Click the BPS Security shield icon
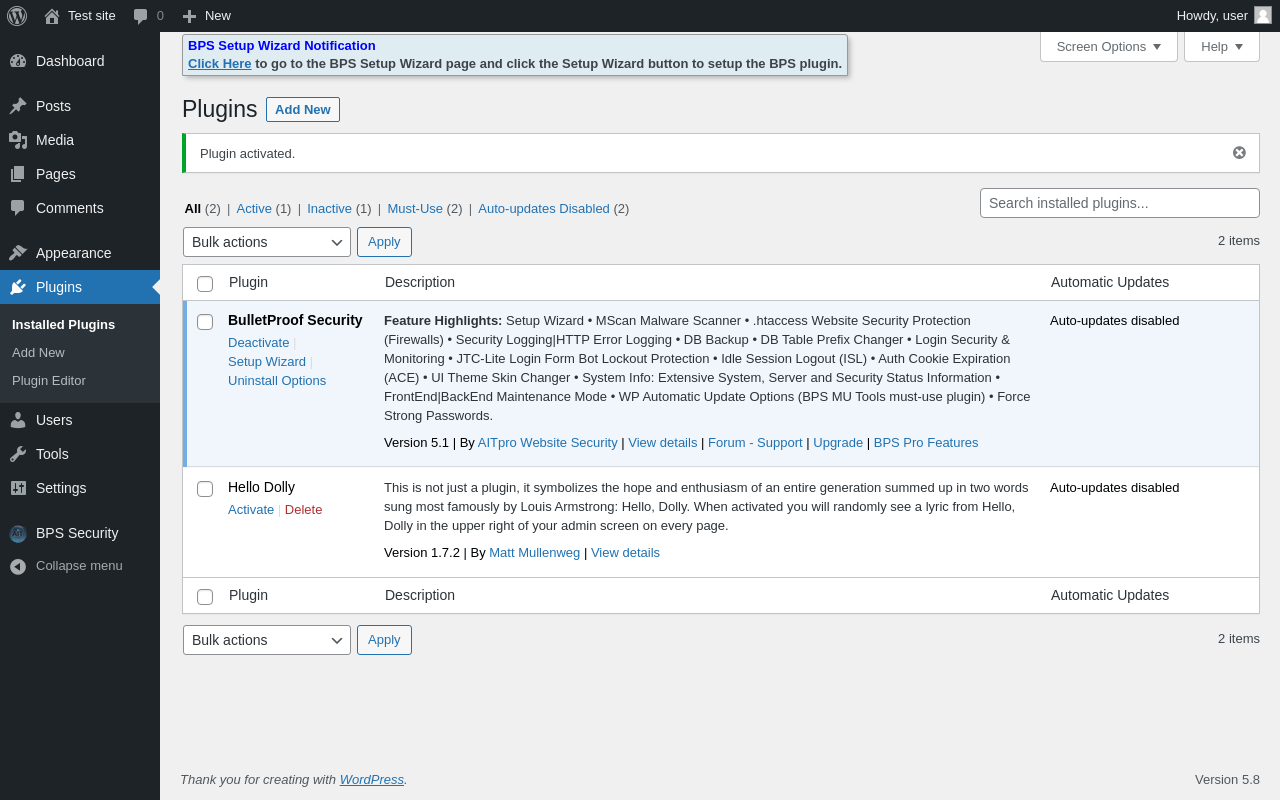This screenshot has width=1280, height=800. 18,534
